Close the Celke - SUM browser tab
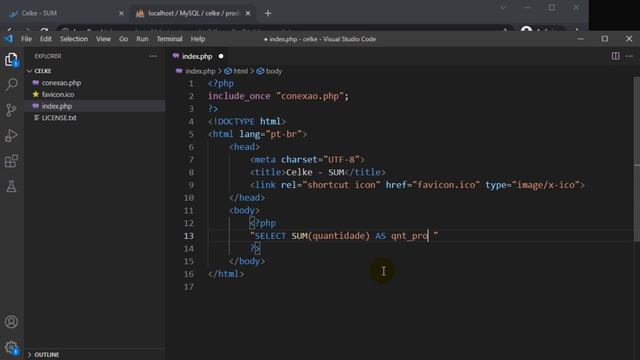The image size is (640, 360). (121, 13)
